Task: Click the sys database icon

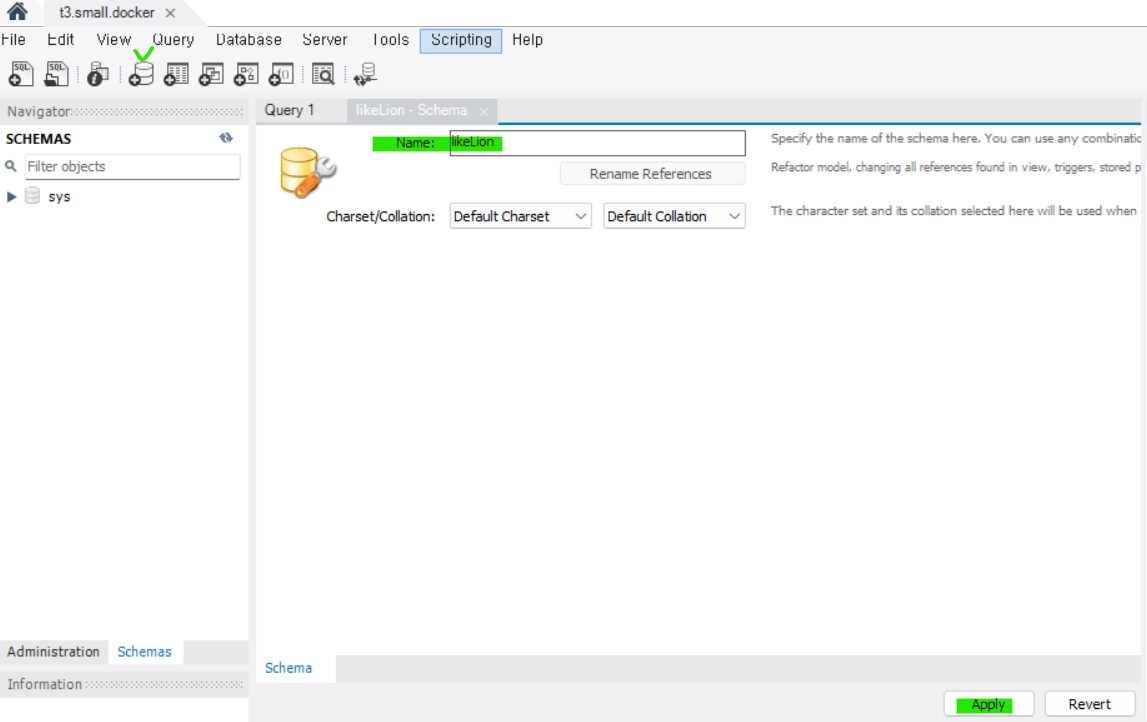Action: 32,196
